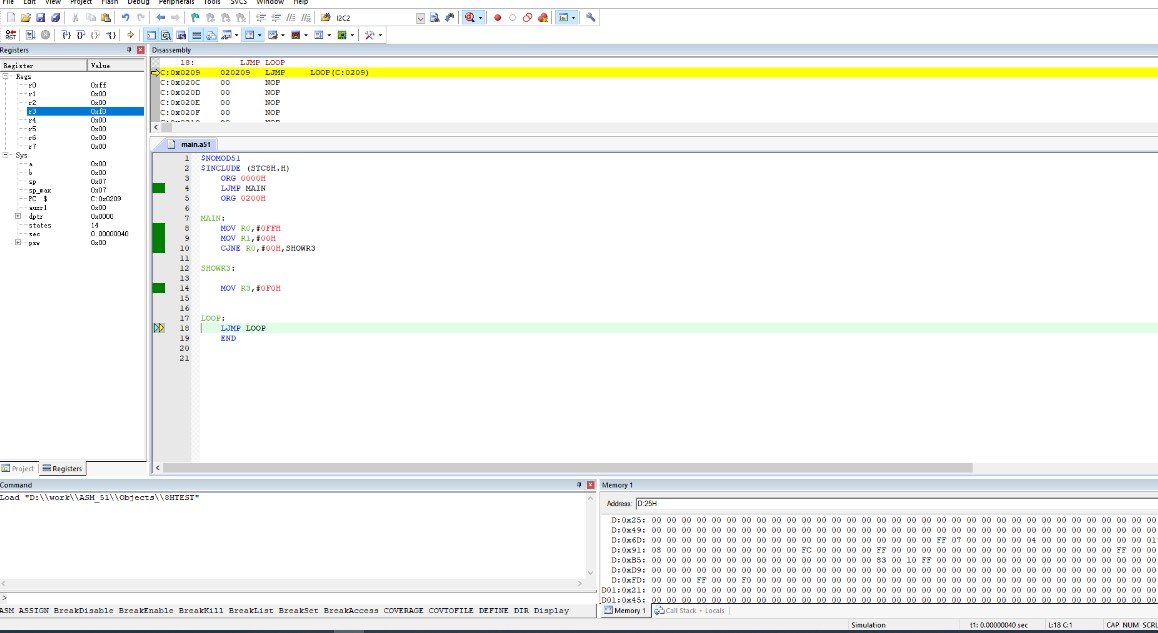The image size is (1158, 633).
Task: Open Configuration with the wrench icon
Action: 590,18
